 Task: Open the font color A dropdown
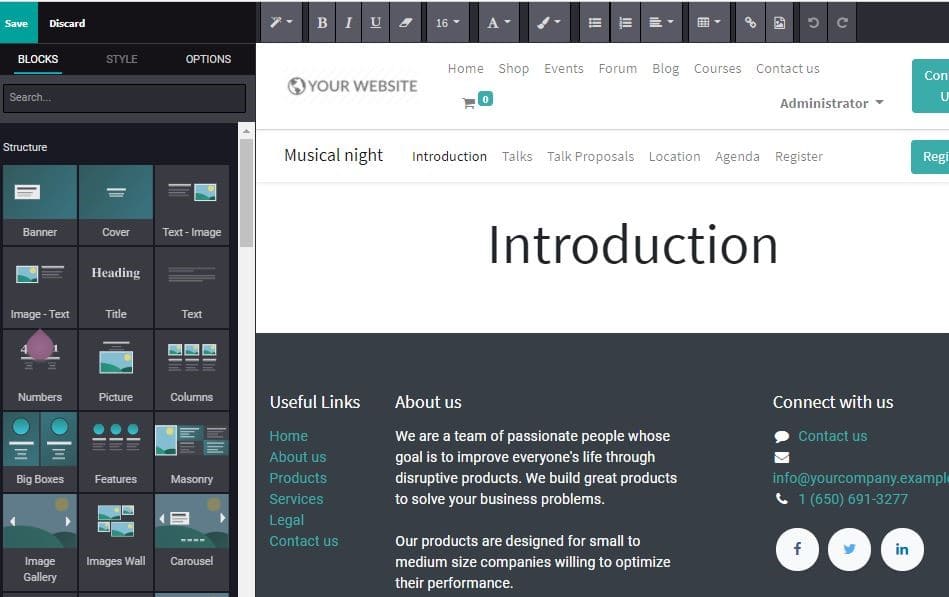point(499,23)
